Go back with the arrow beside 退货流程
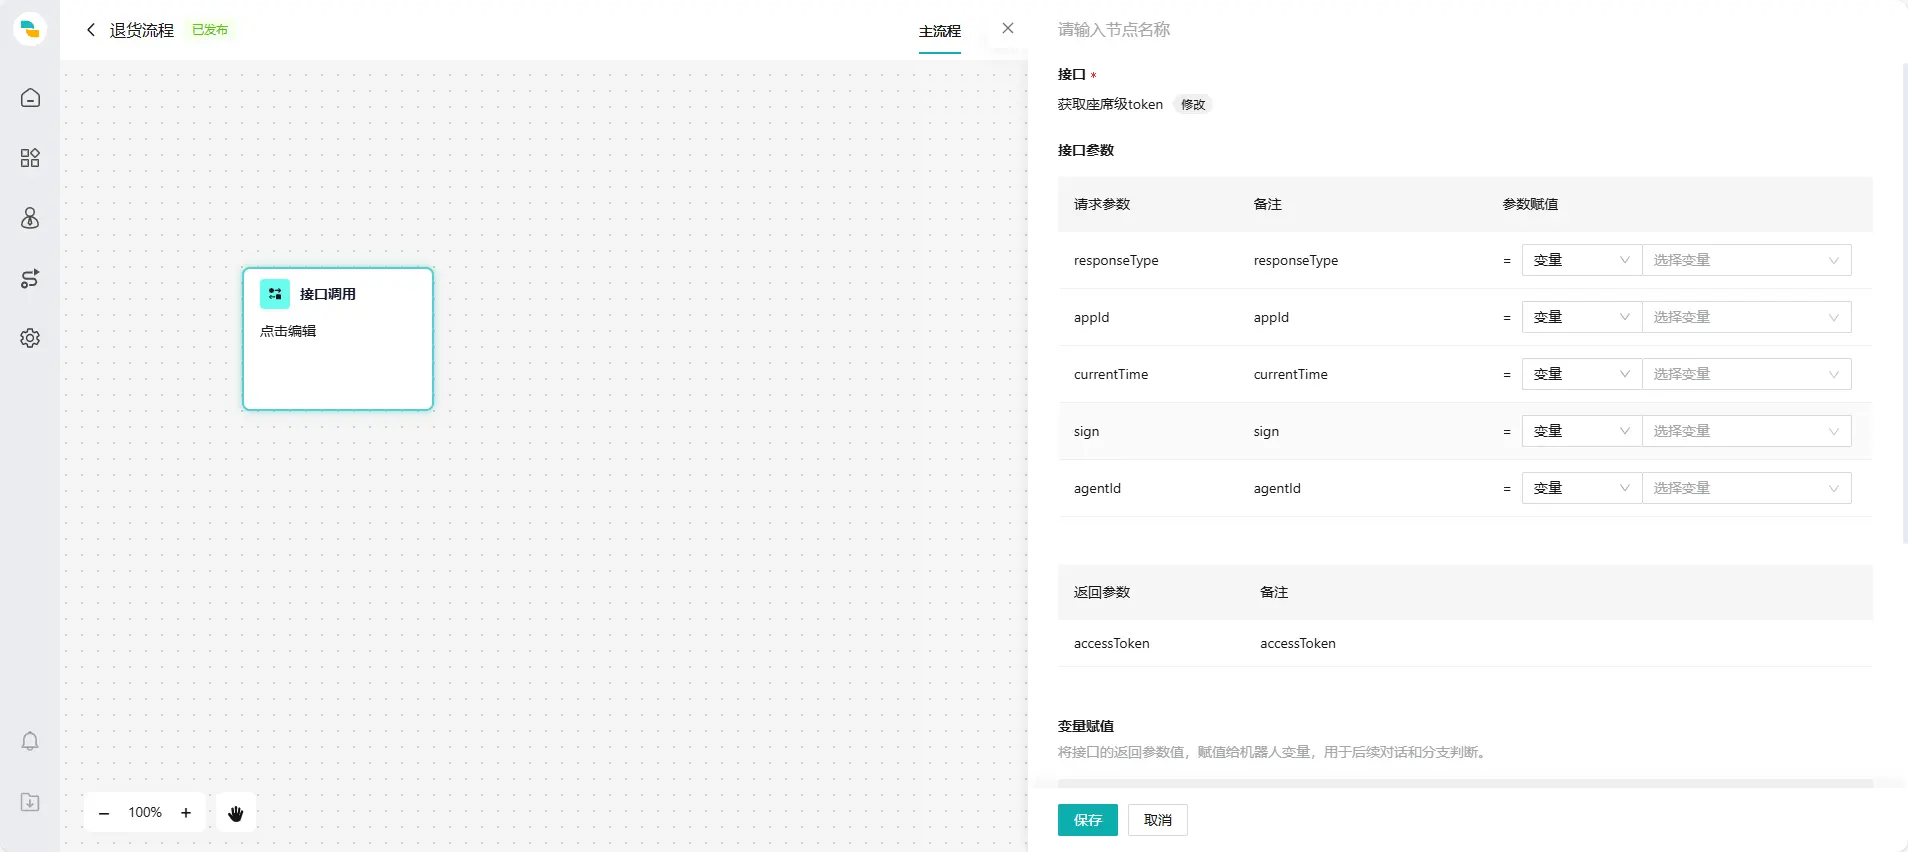Image resolution: width=1908 pixels, height=852 pixels. point(91,30)
